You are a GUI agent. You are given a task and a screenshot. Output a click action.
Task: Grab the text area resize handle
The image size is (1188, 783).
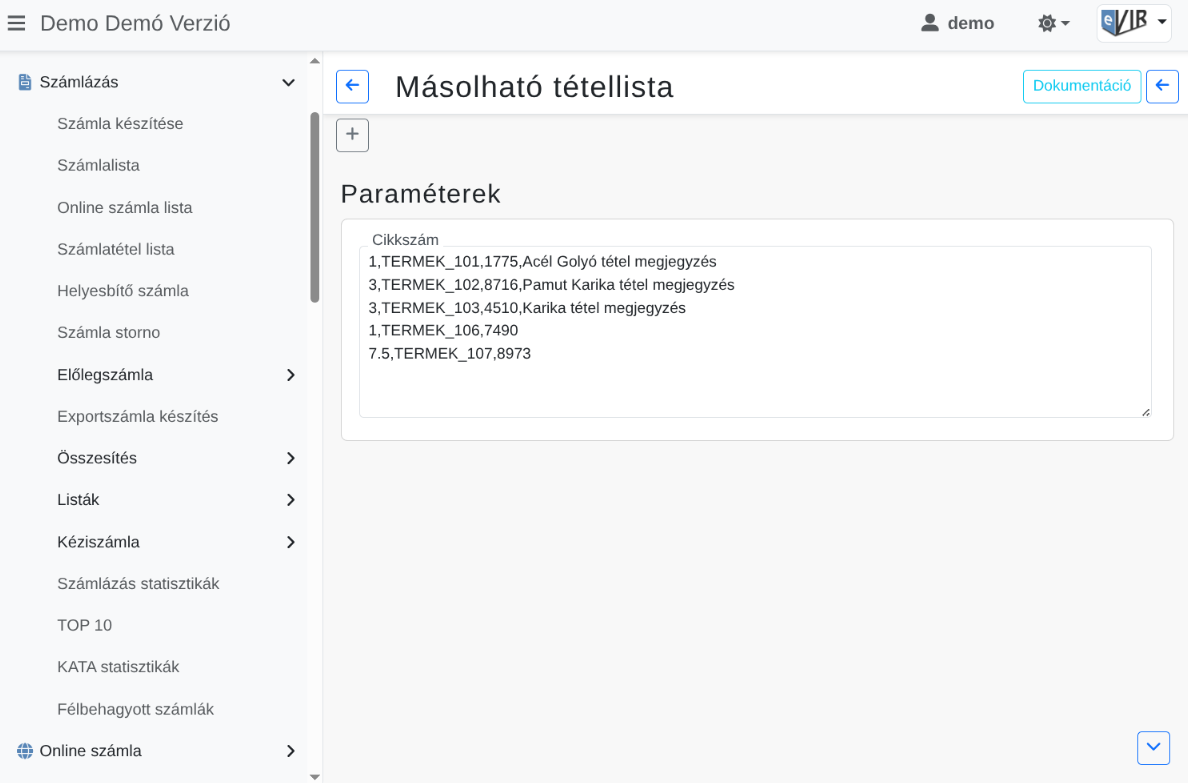click(x=1146, y=412)
